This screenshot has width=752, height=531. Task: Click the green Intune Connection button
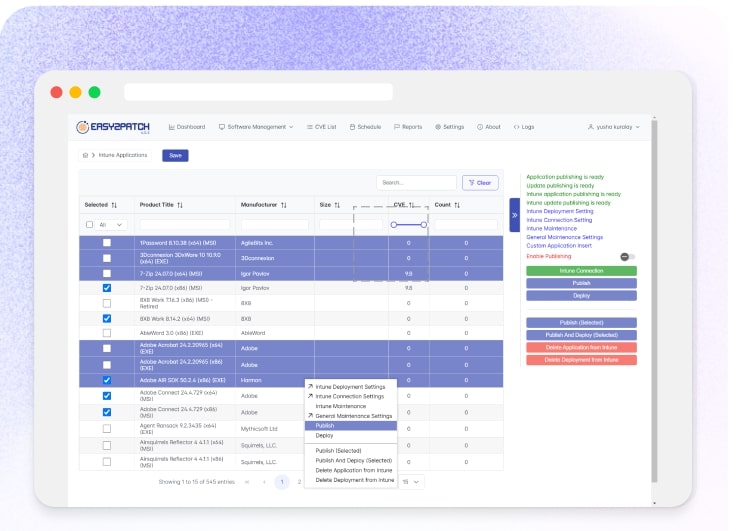pyautogui.click(x=581, y=271)
